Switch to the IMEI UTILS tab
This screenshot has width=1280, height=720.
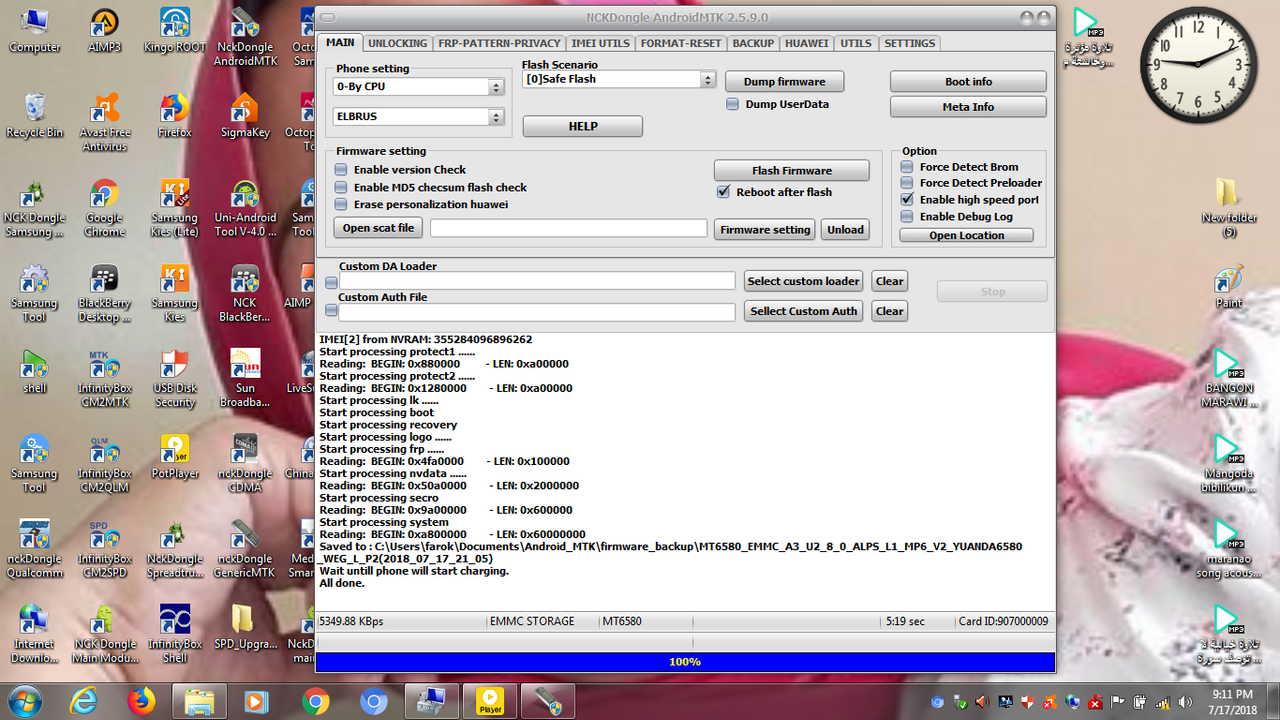click(x=600, y=44)
